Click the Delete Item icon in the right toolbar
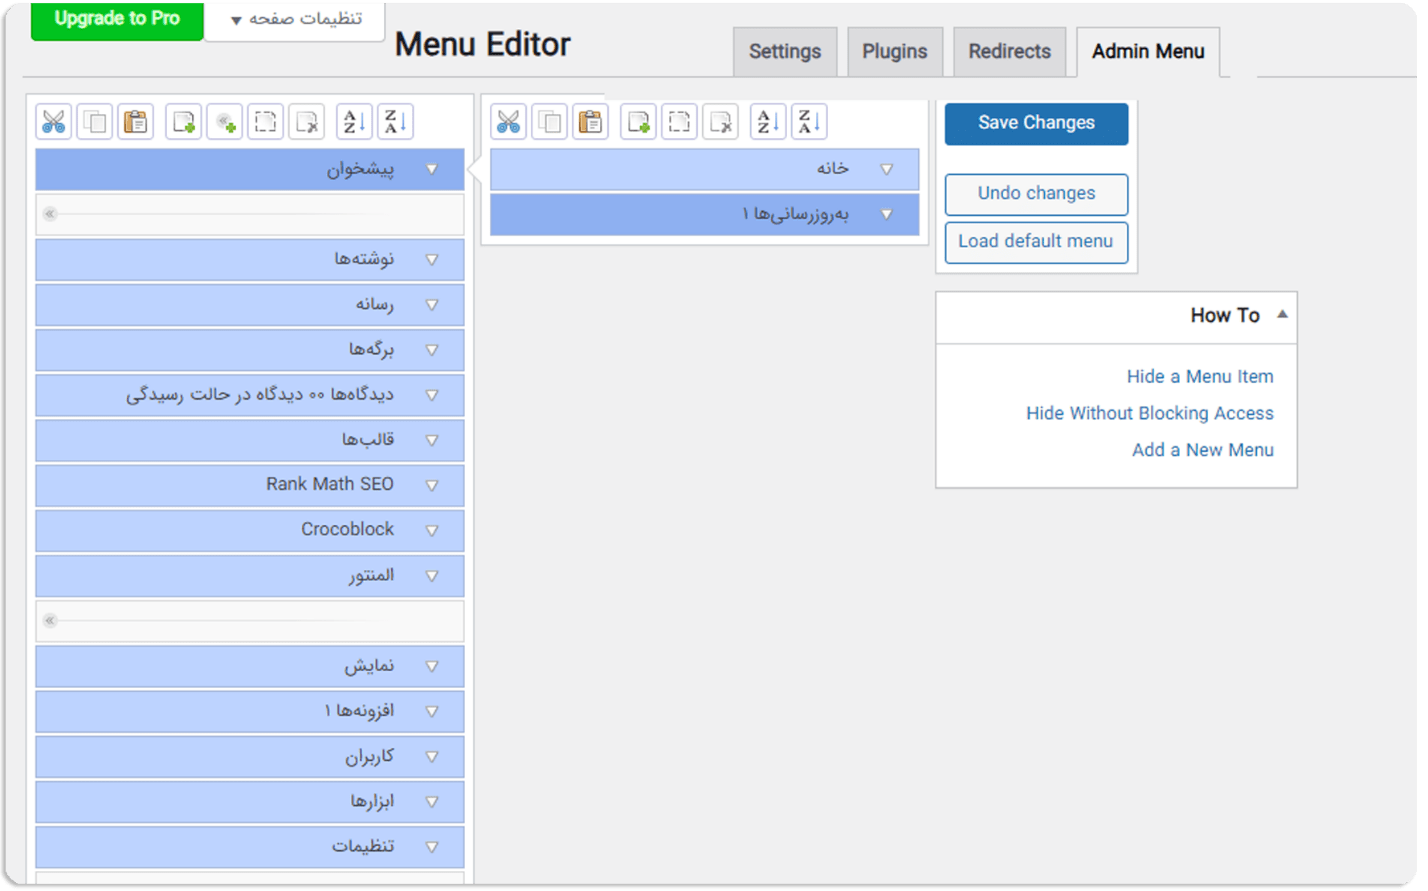The image size is (1428, 891). click(x=720, y=120)
